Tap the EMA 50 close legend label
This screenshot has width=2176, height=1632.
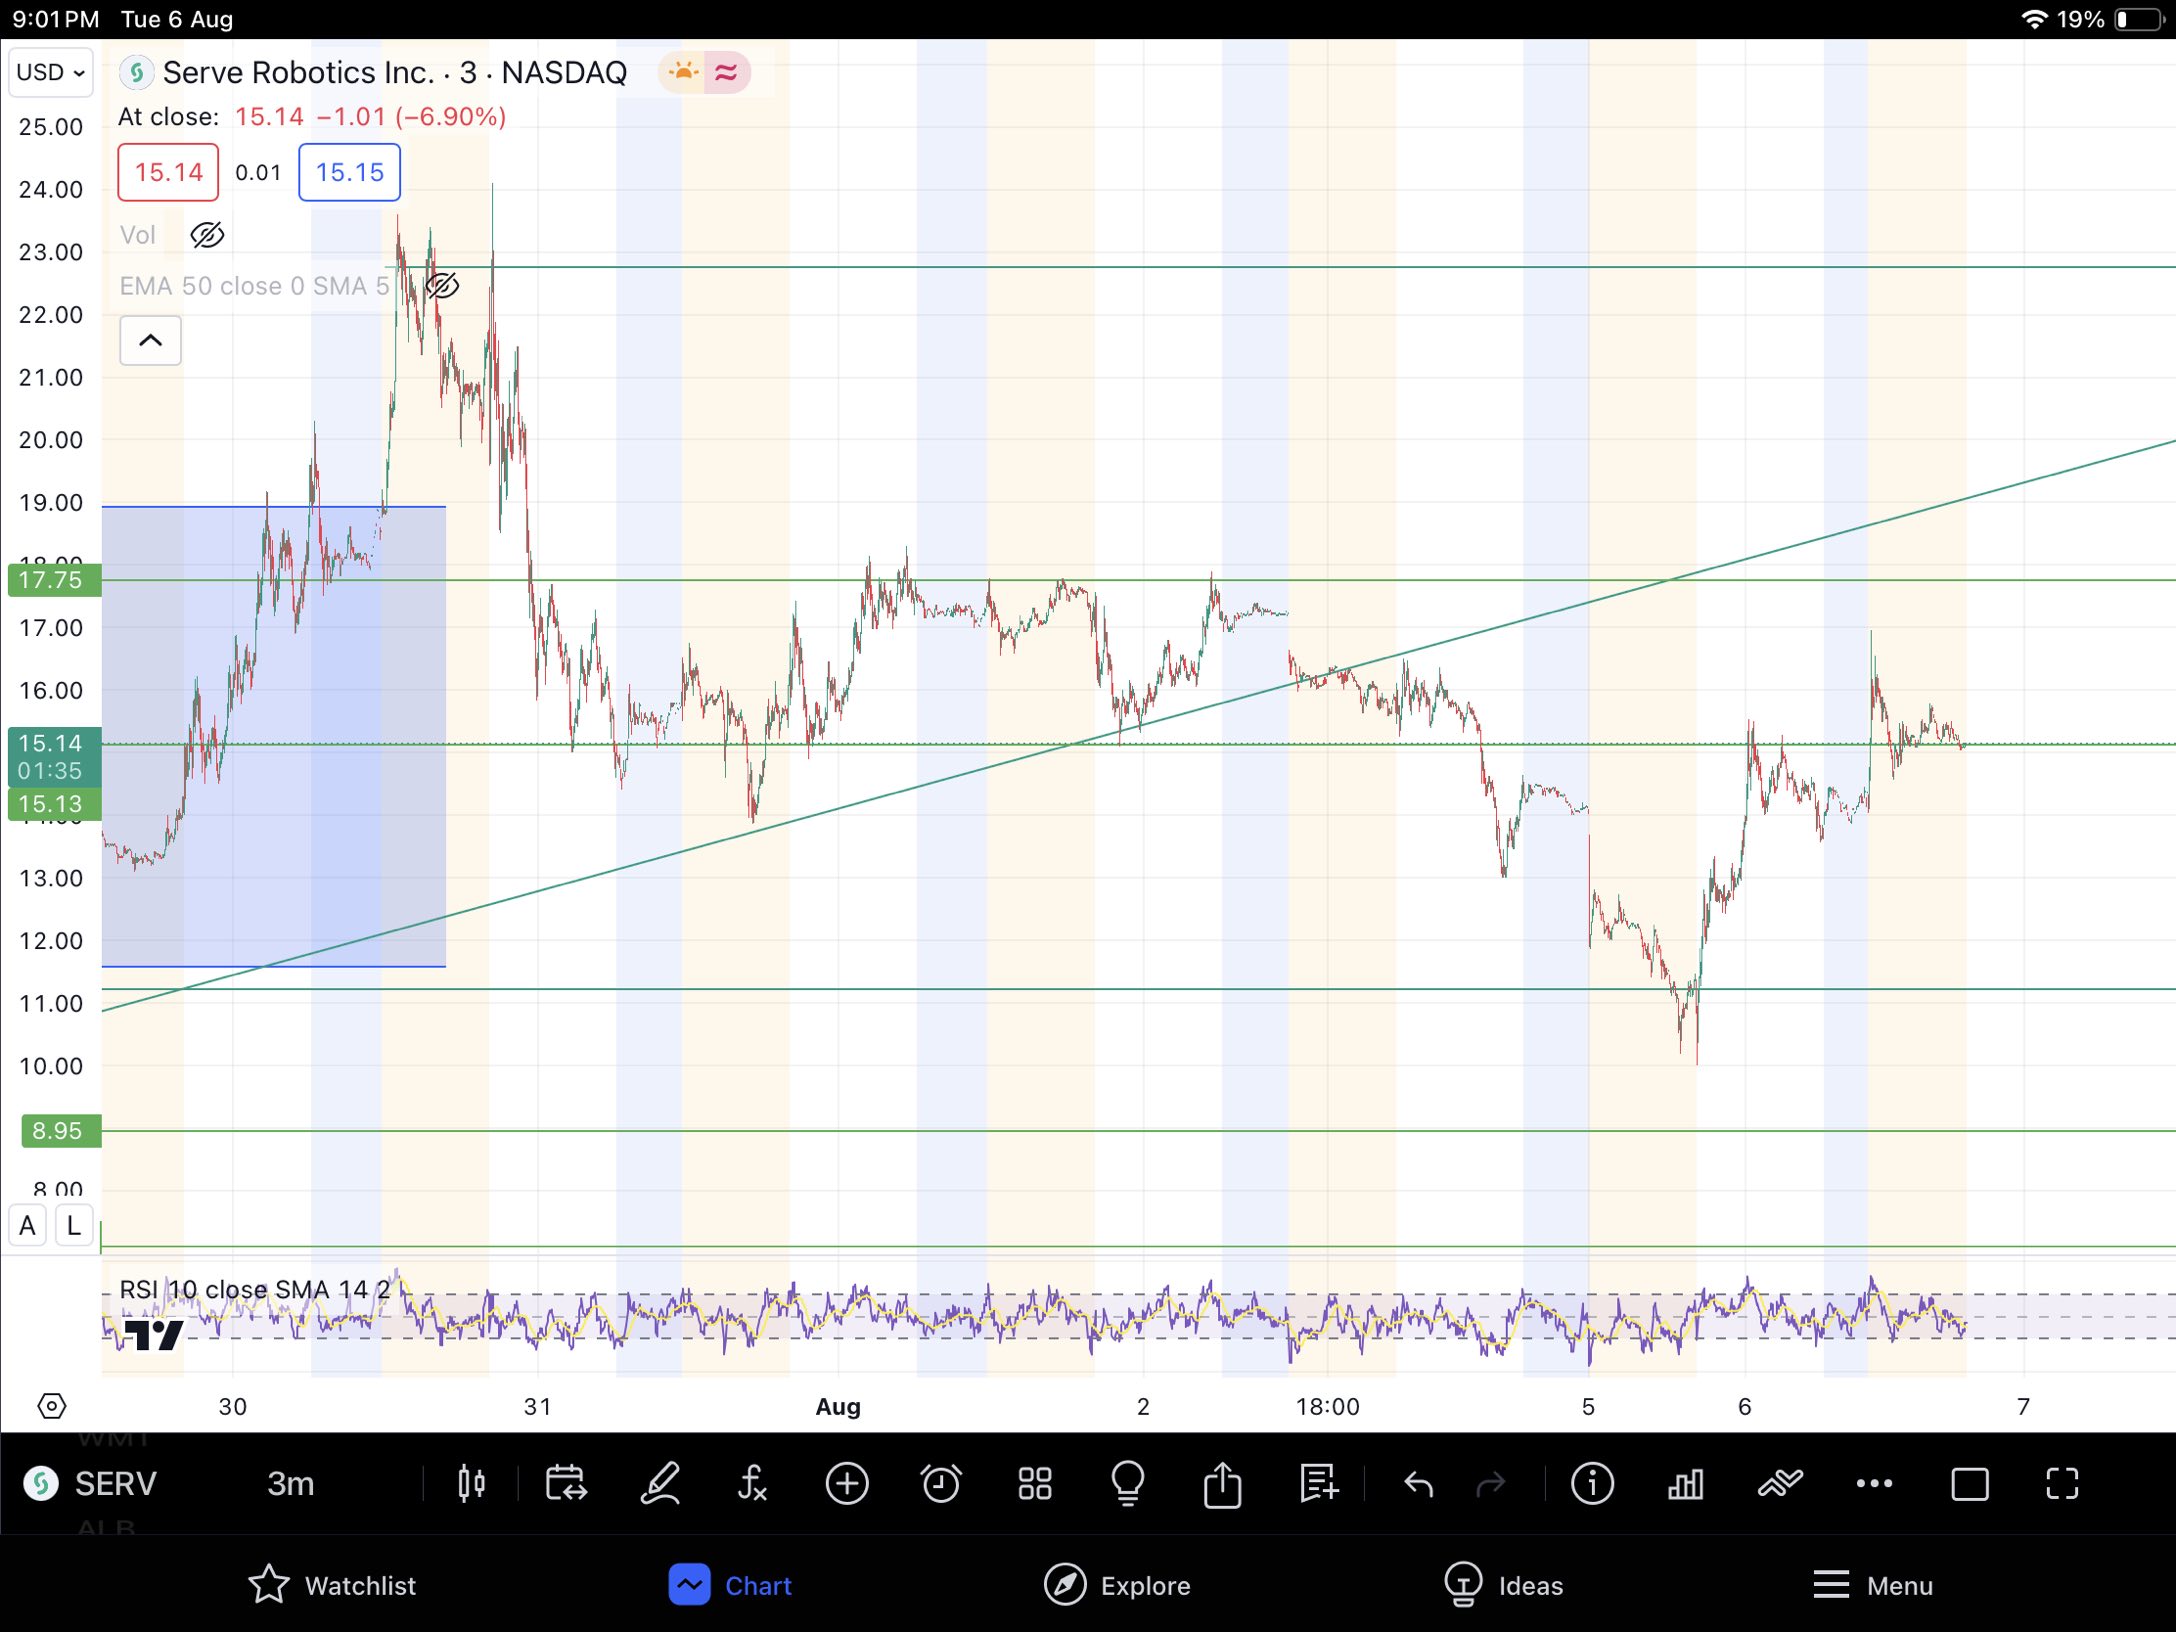pyautogui.click(x=254, y=286)
